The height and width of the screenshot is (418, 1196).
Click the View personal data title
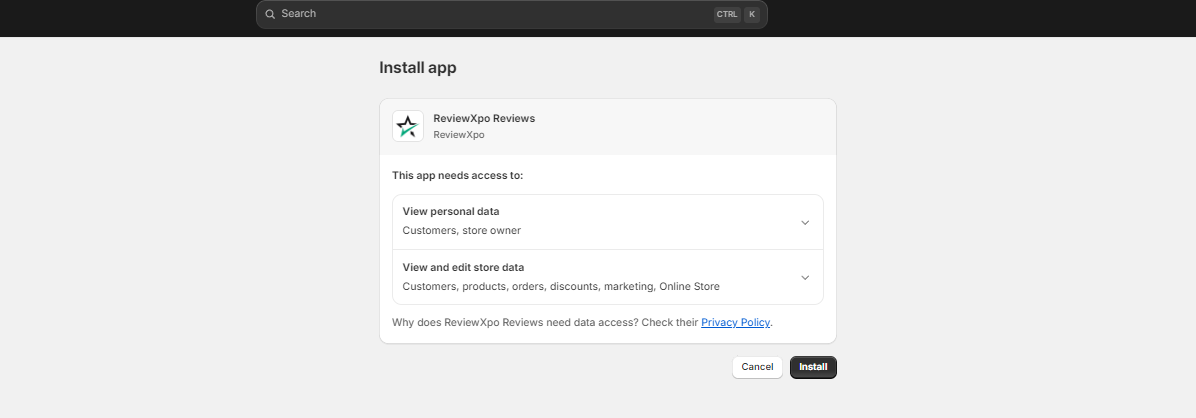pyautogui.click(x=450, y=212)
